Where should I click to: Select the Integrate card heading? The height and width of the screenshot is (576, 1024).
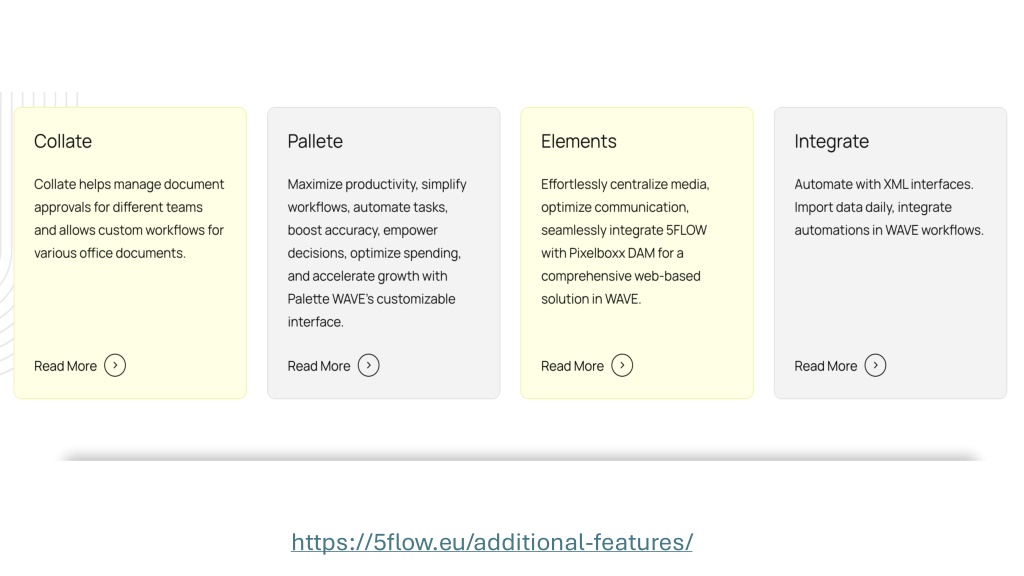[x=831, y=142]
